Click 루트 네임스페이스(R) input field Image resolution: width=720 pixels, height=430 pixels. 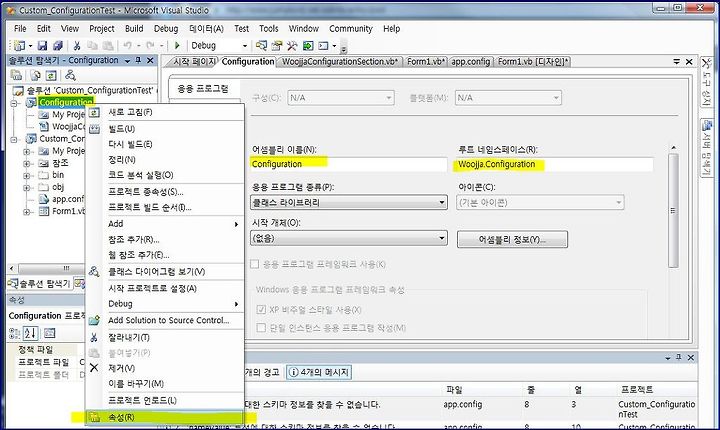point(554,164)
